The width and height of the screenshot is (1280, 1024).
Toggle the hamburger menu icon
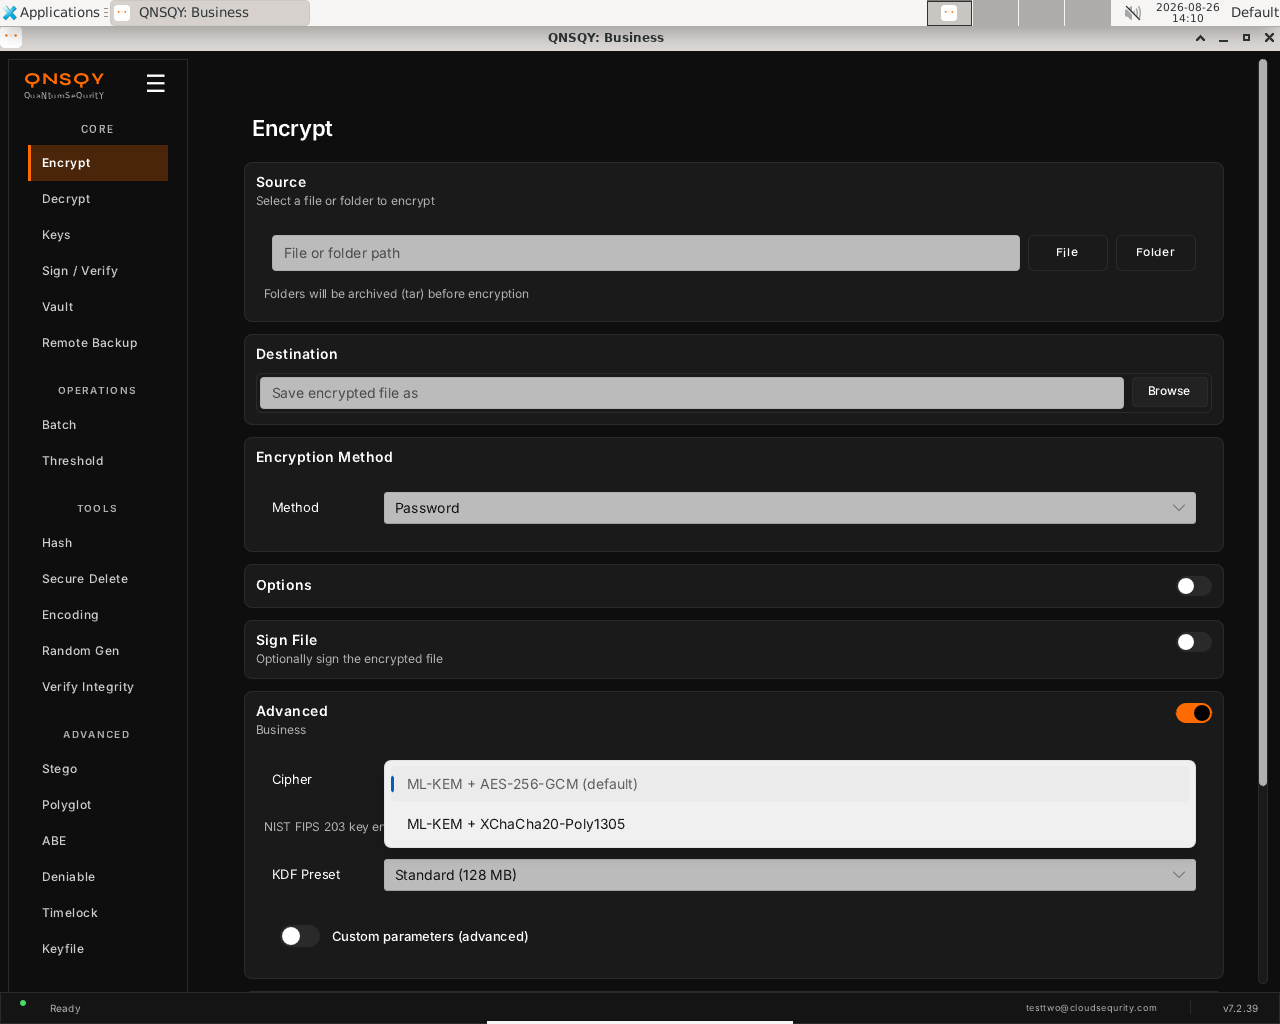tap(155, 83)
